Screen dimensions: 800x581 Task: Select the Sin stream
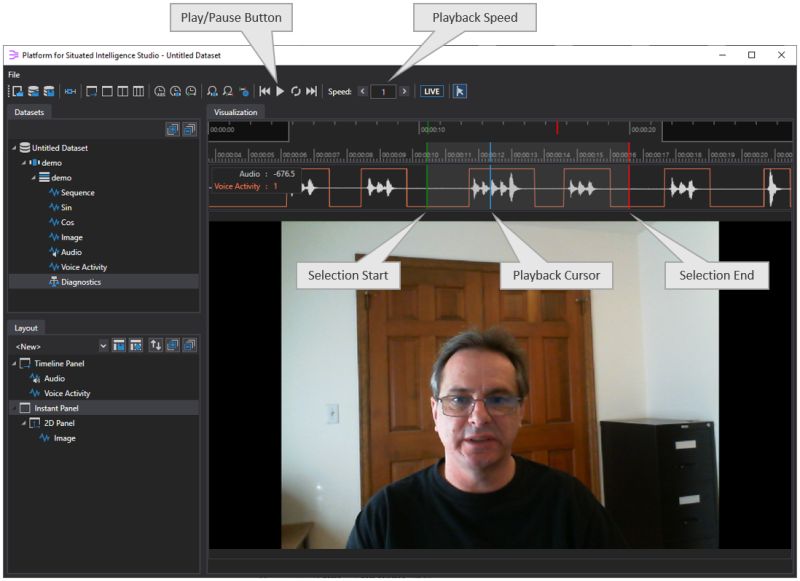click(x=66, y=208)
